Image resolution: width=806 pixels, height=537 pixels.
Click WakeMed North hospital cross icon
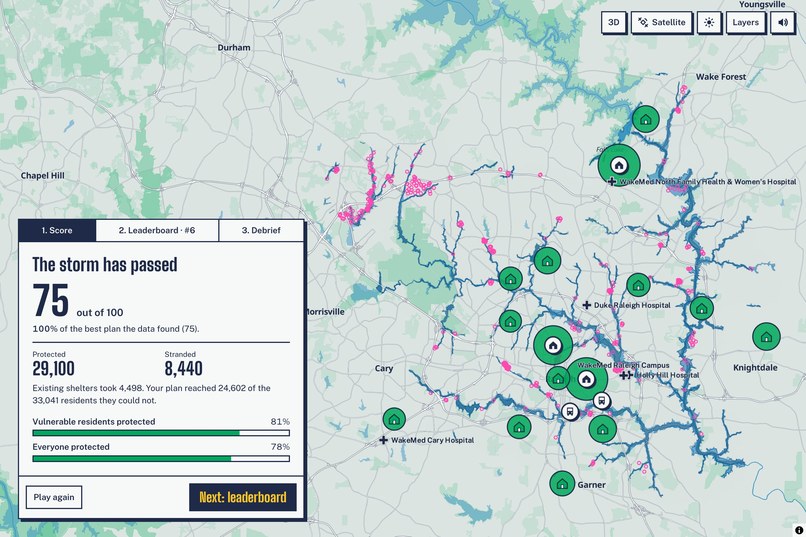coord(612,181)
